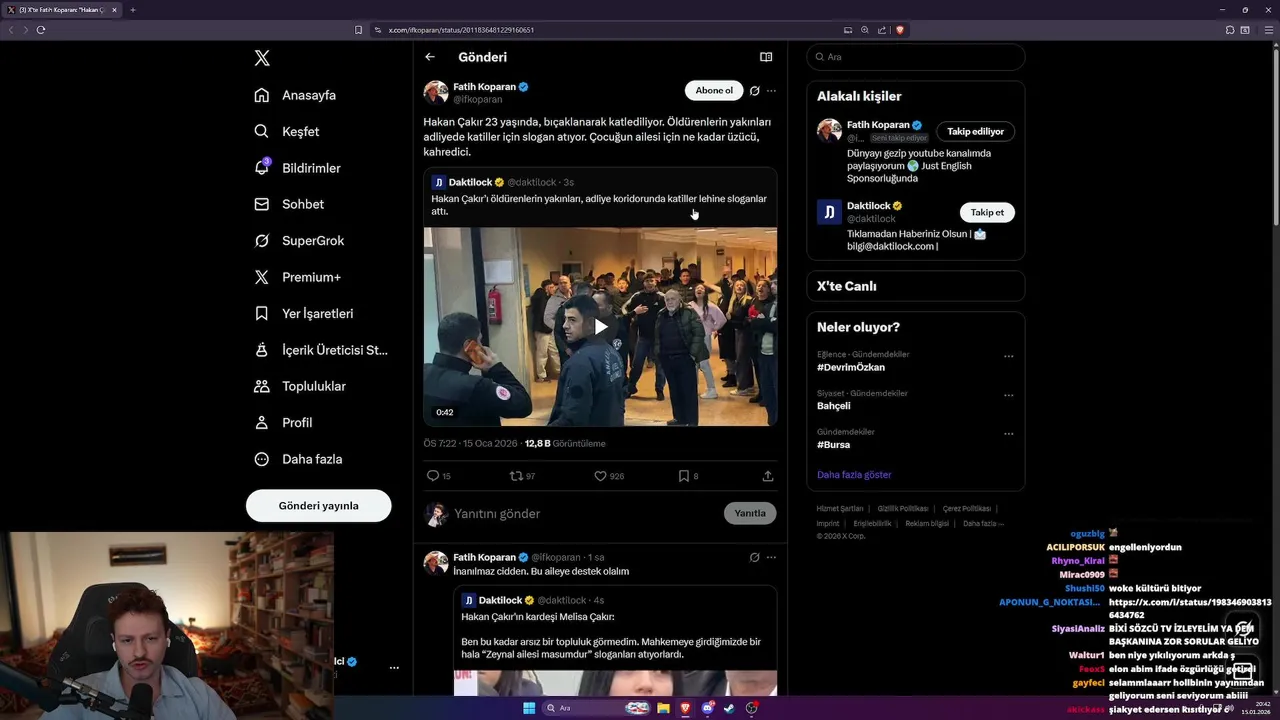Play the quoted Daktilock video
Viewport: 1280px width, 720px height.
(601, 326)
